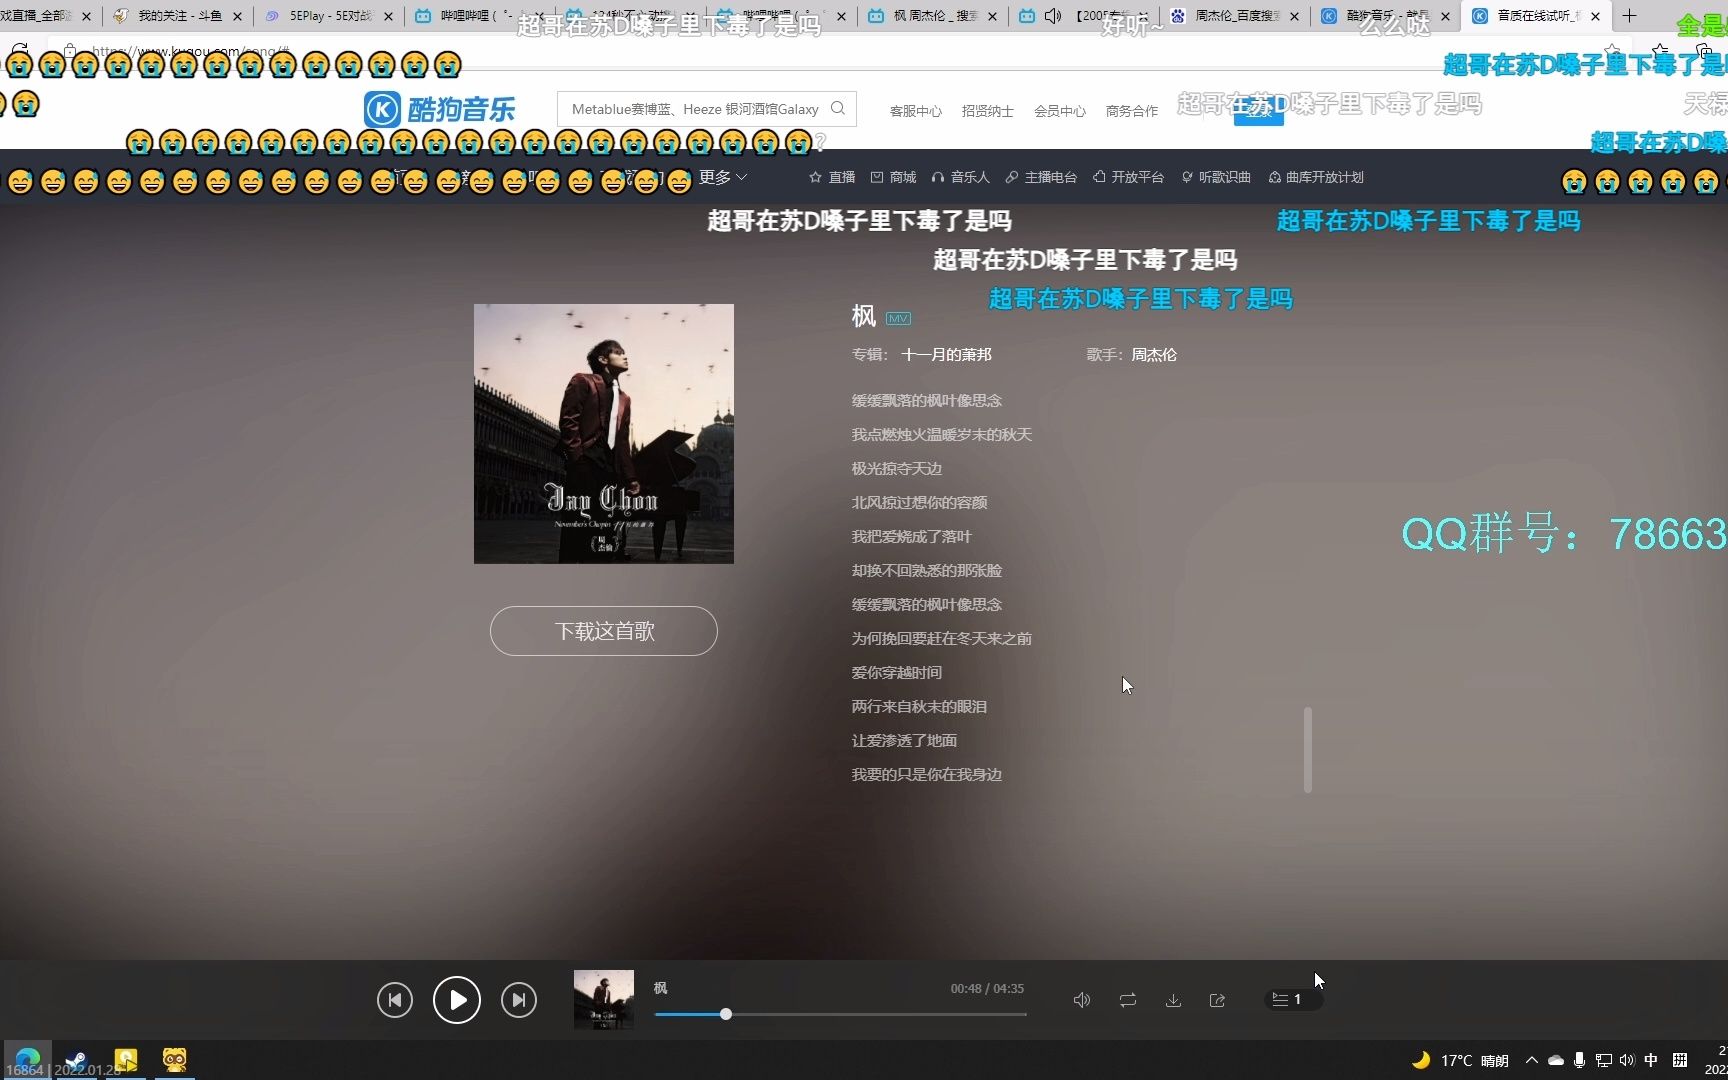The width and height of the screenshot is (1728, 1080).
Task: Open the 客服中心 link
Action: 916,111
